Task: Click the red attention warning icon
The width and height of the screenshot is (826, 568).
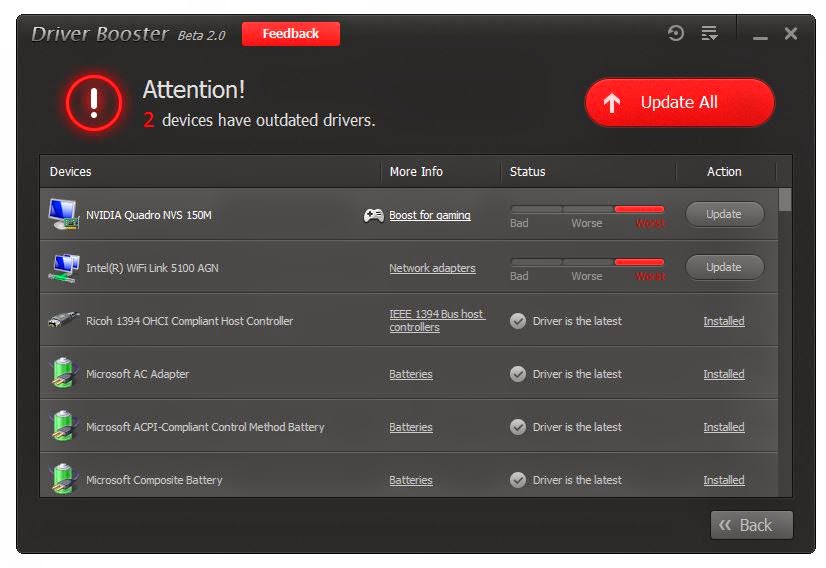Action: tap(94, 103)
